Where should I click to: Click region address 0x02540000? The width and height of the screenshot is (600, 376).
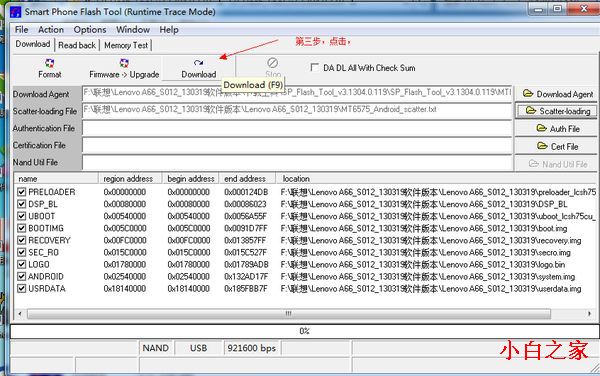click(124, 277)
